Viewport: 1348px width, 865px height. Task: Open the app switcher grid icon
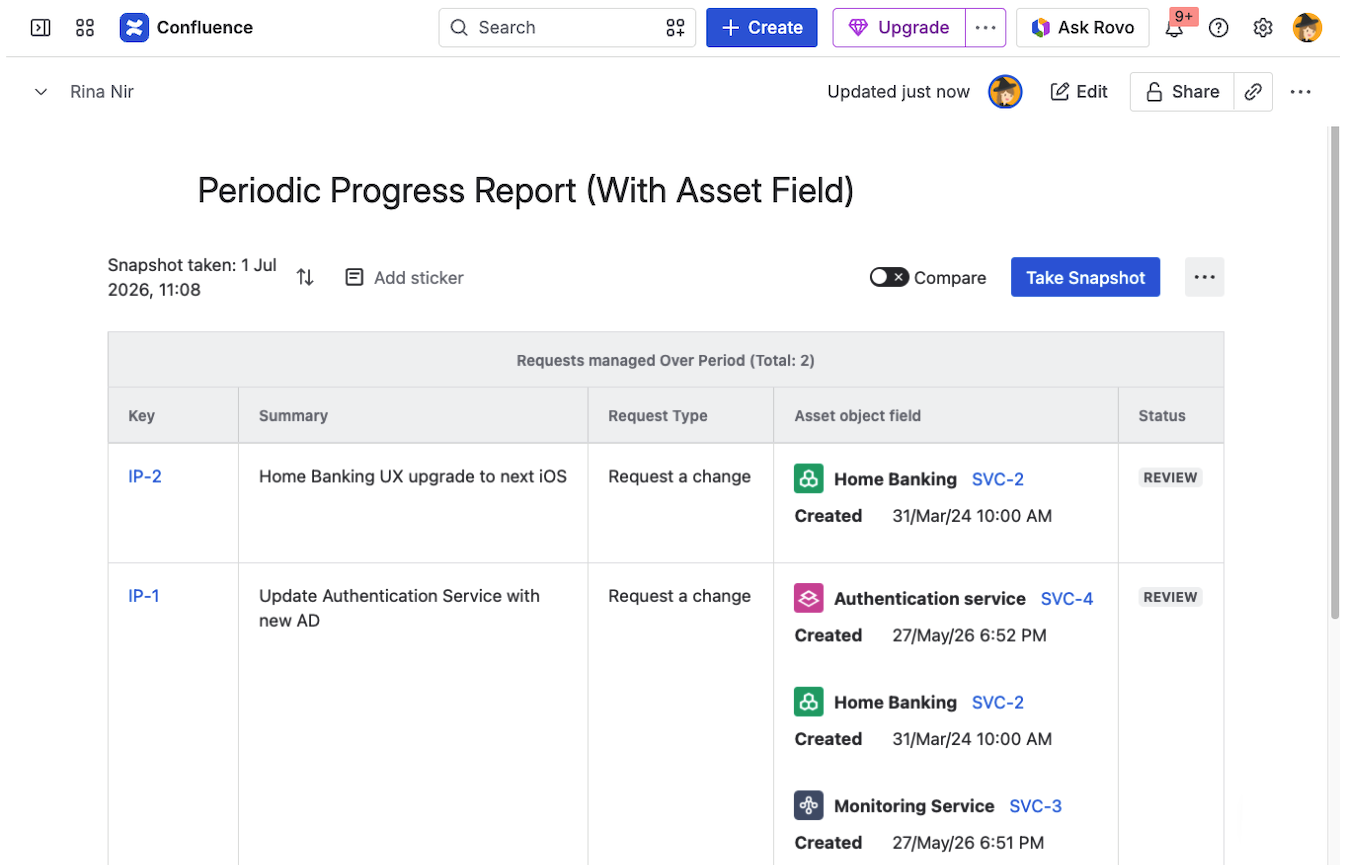point(85,28)
